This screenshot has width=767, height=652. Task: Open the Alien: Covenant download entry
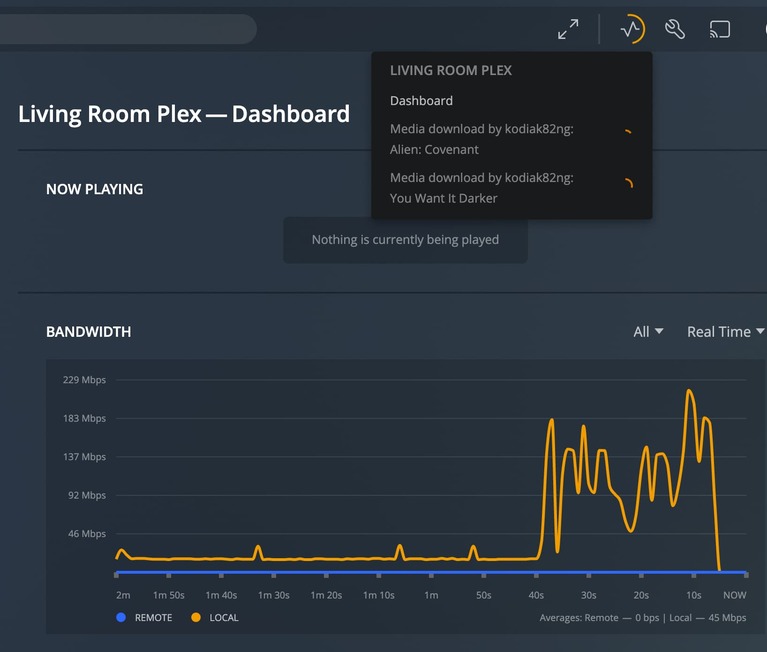pyautogui.click(x=511, y=139)
